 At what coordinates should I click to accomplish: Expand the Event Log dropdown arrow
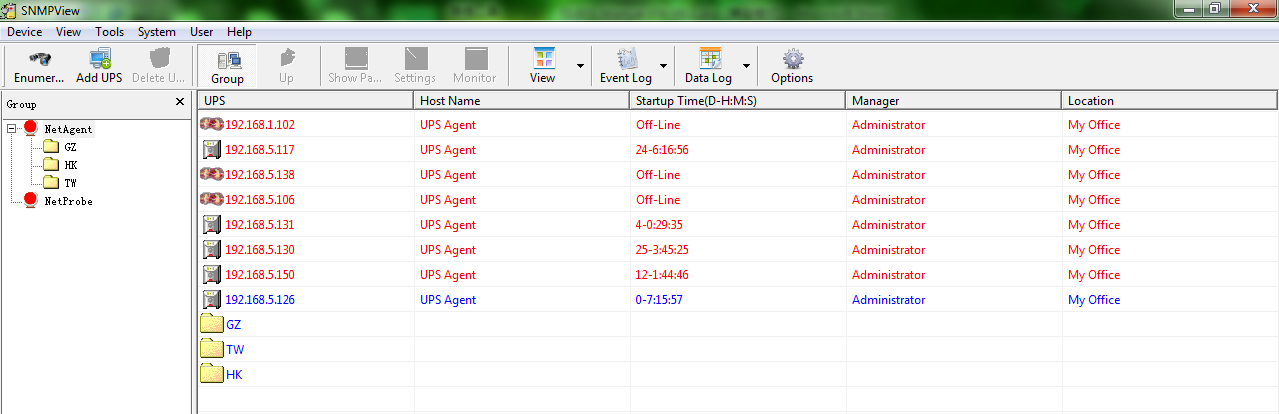point(664,66)
